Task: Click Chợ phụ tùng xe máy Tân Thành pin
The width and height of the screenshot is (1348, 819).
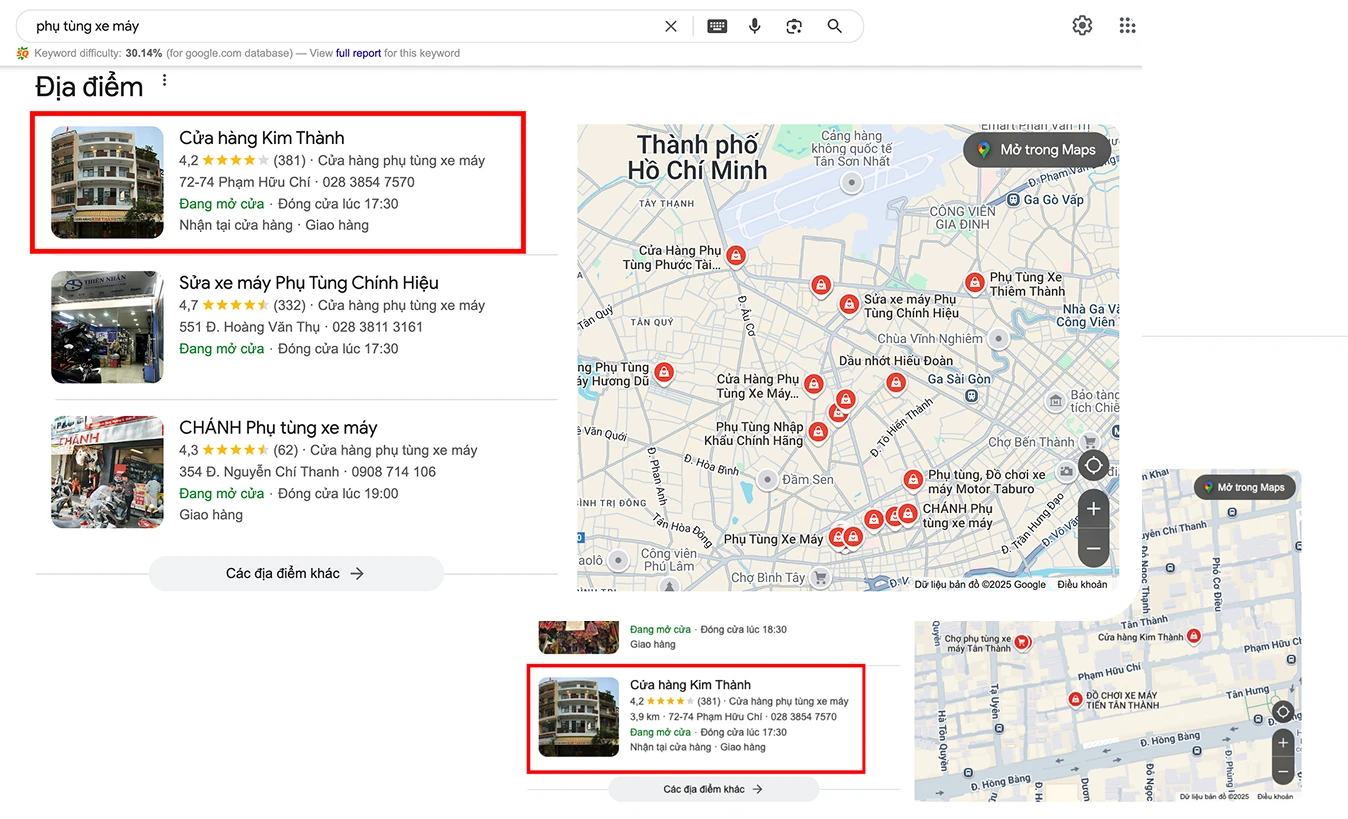Action: tap(1022, 641)
